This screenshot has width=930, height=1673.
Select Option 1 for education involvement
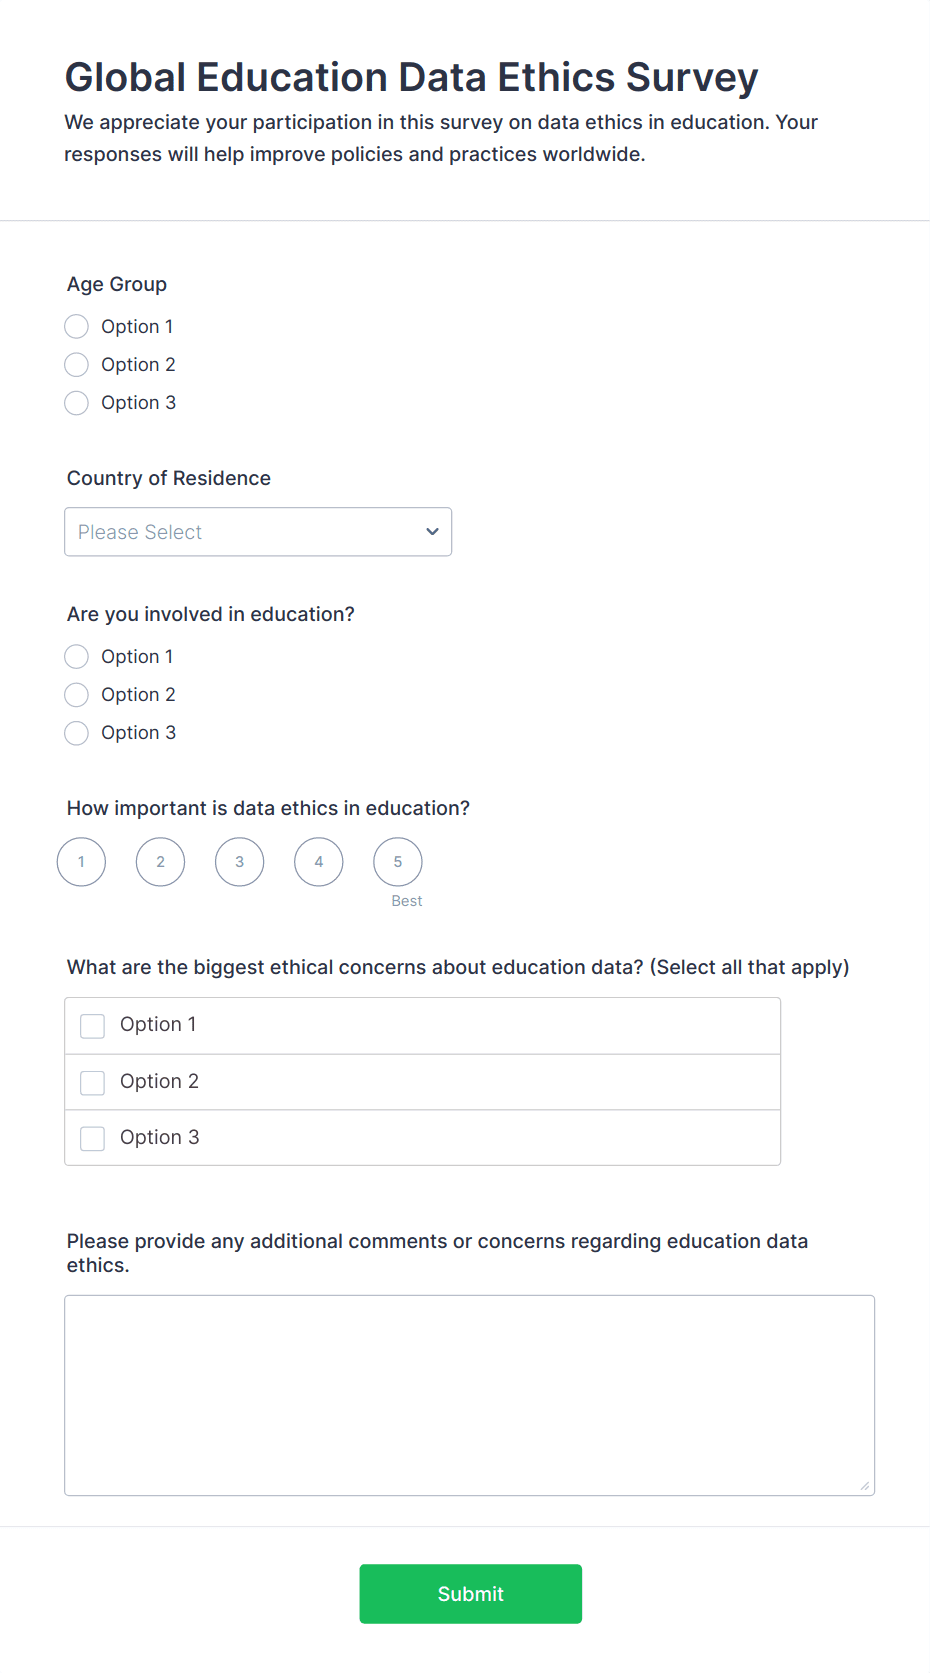(x=77, y=657)
